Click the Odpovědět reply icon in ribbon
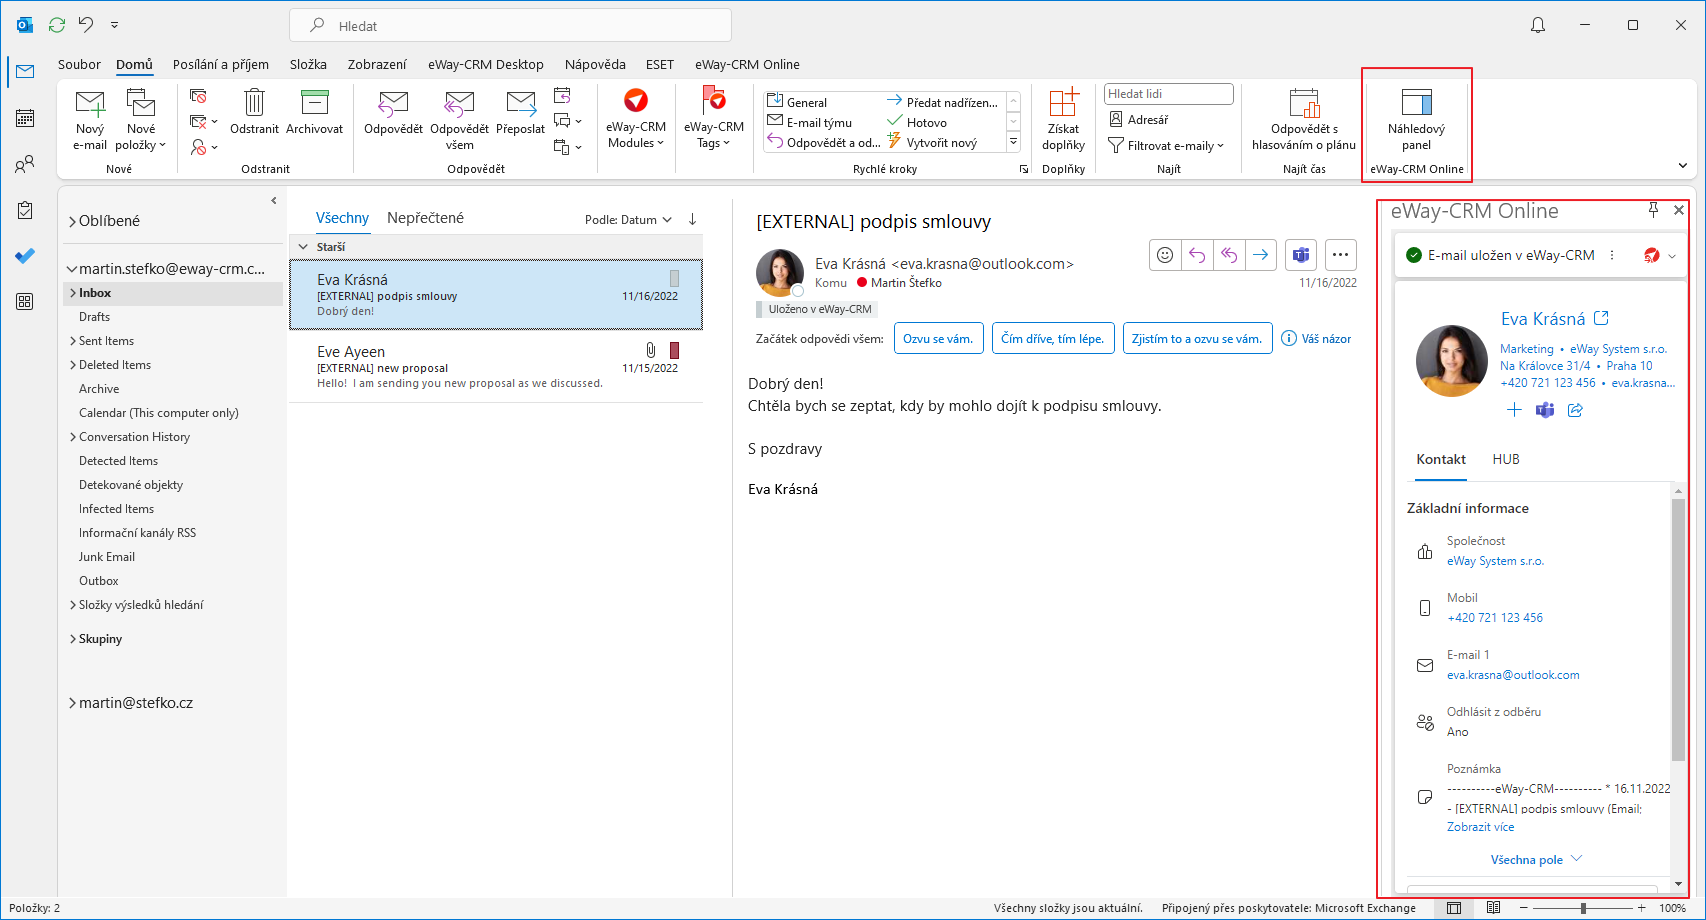Viewport: 1706px width, 920px height. click(x=393, y=102)
